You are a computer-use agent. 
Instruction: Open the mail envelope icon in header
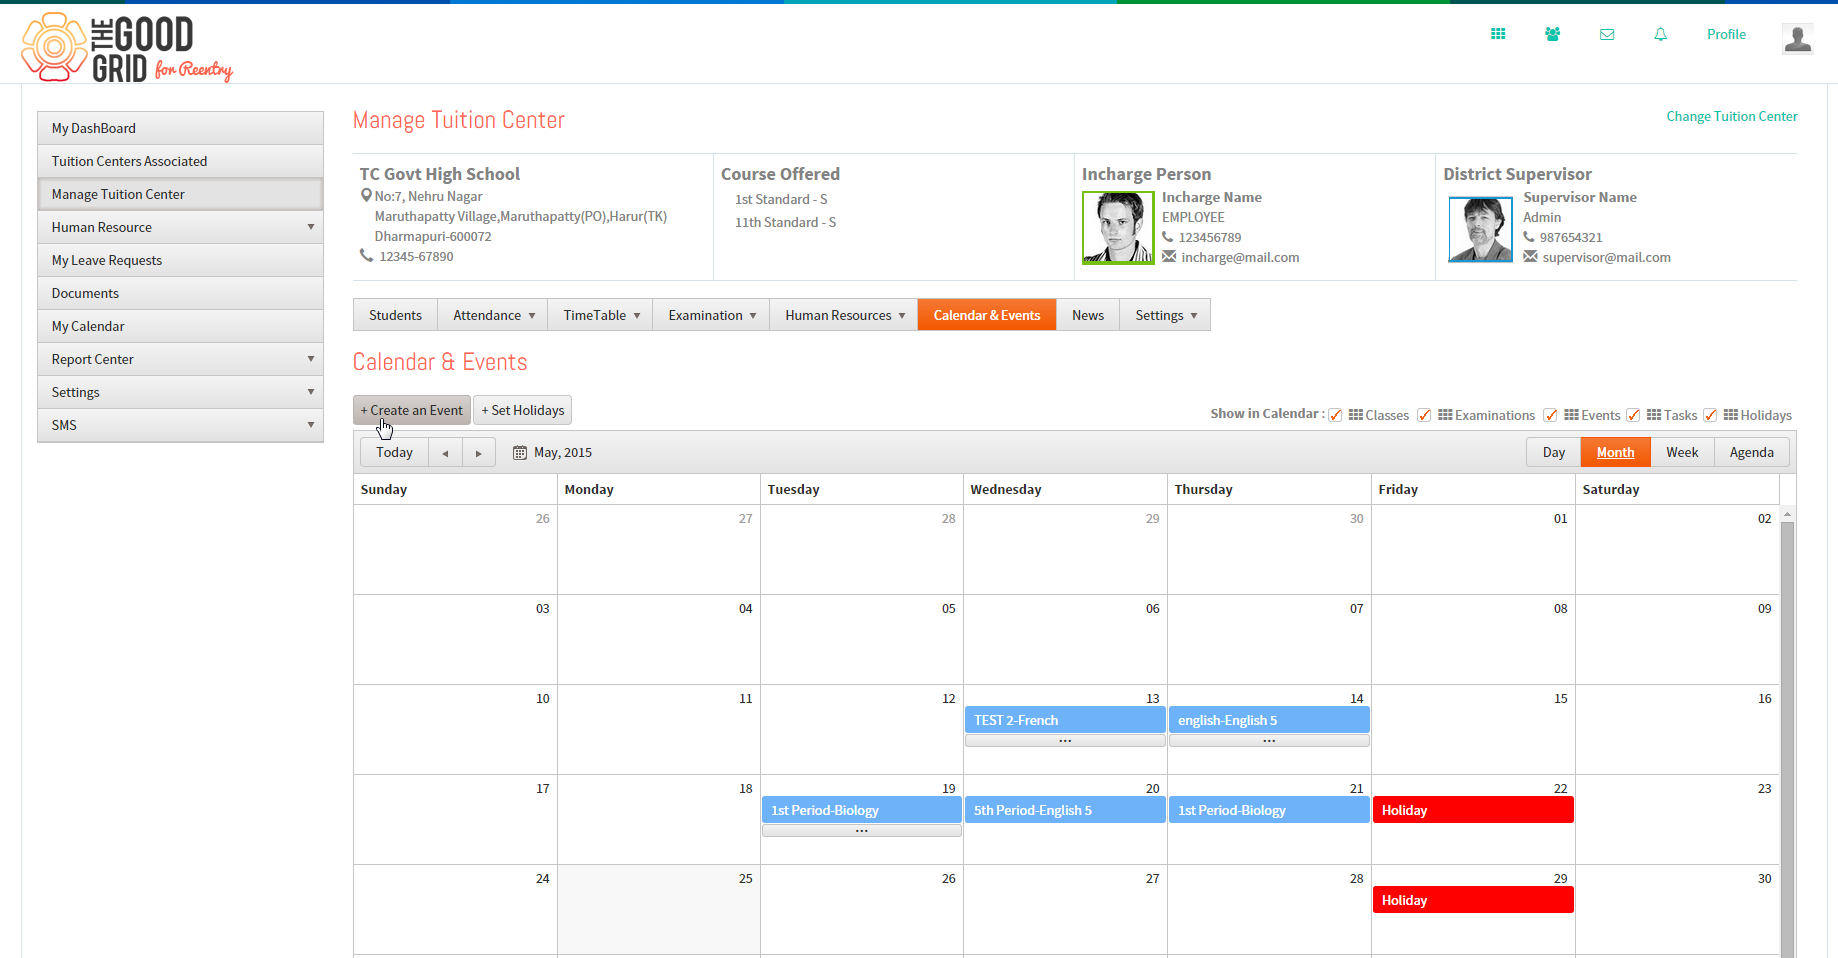[x=1607, y=34]
